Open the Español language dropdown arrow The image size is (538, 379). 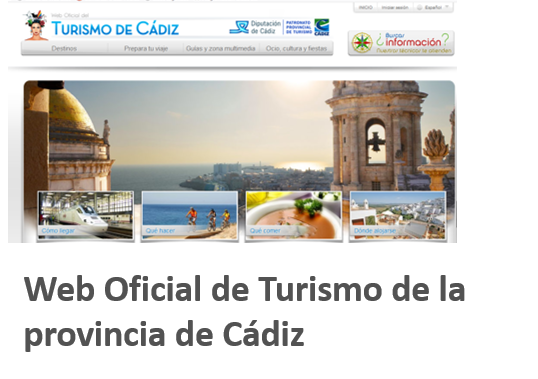[x=447, y=7]
